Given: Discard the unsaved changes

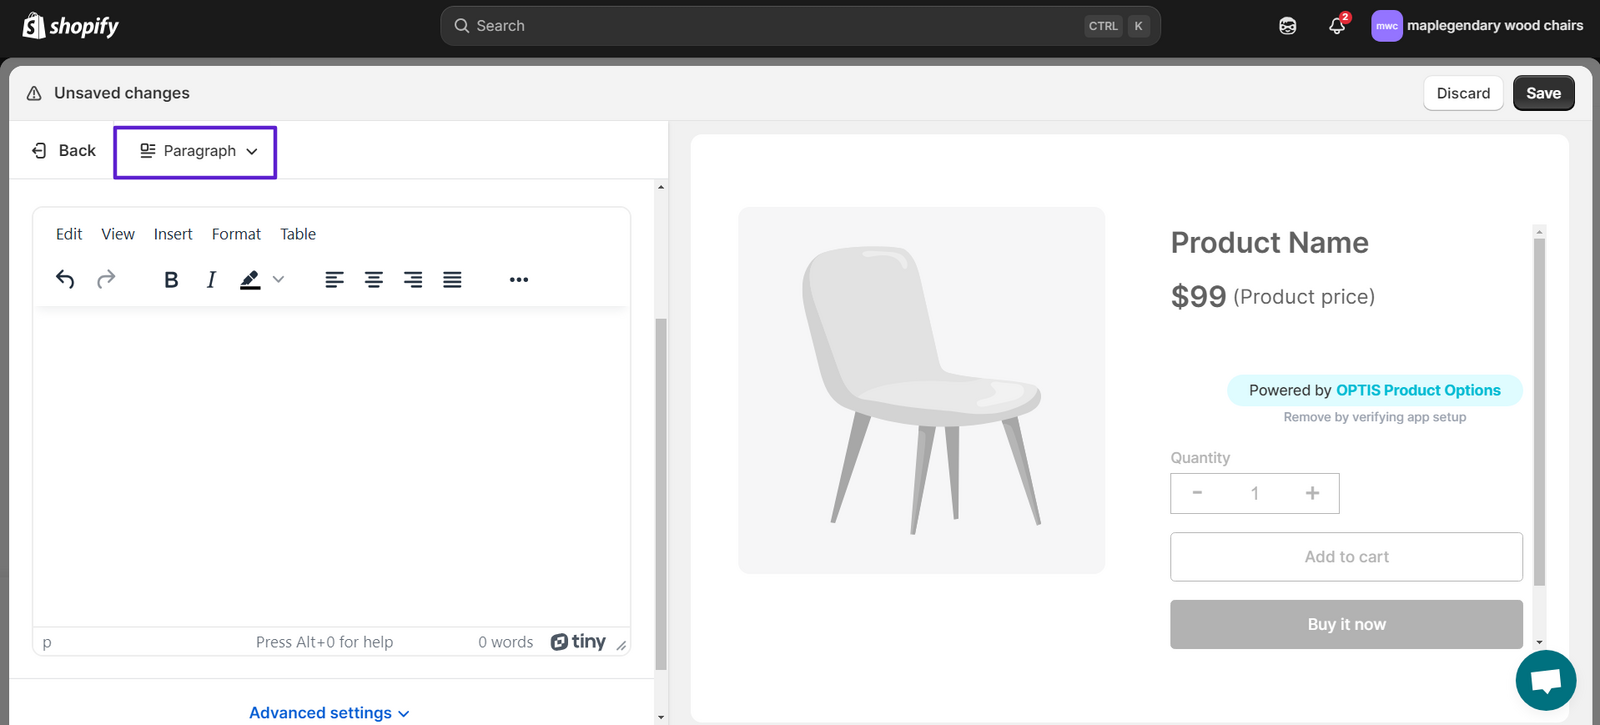Looking at the screenshot, I should tap(1463, 93).
